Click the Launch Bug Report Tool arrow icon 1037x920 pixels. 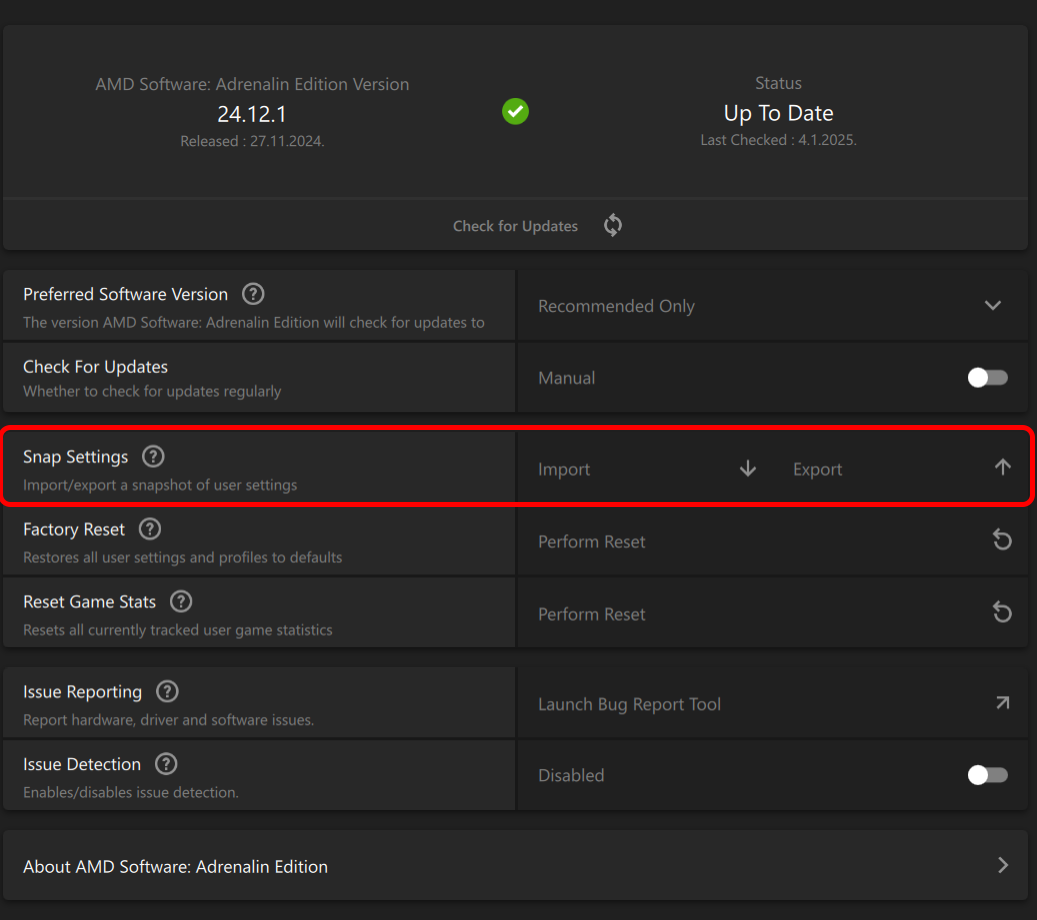(x=1003, y=702)
